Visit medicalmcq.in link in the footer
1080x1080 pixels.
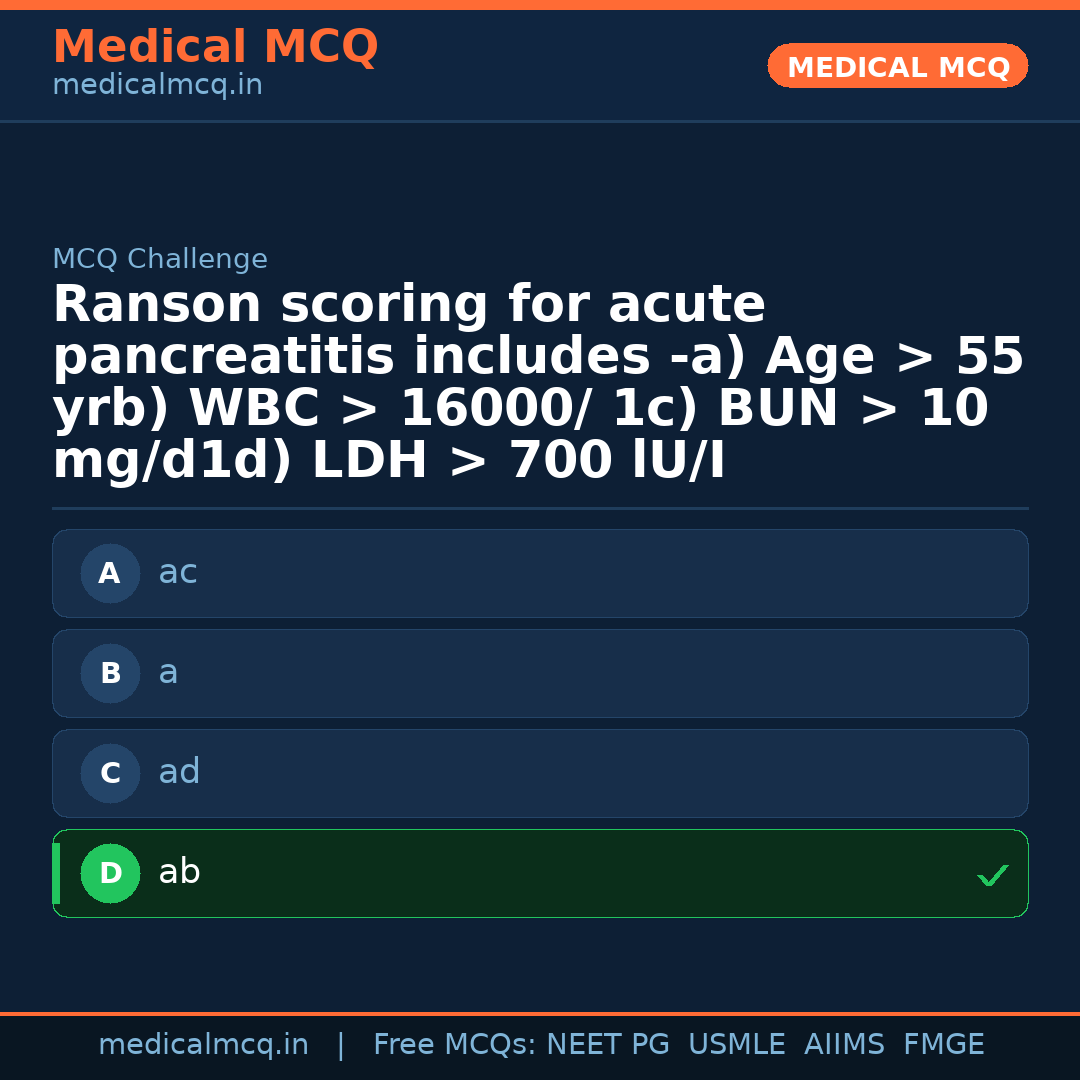(x=204, y=1043)
